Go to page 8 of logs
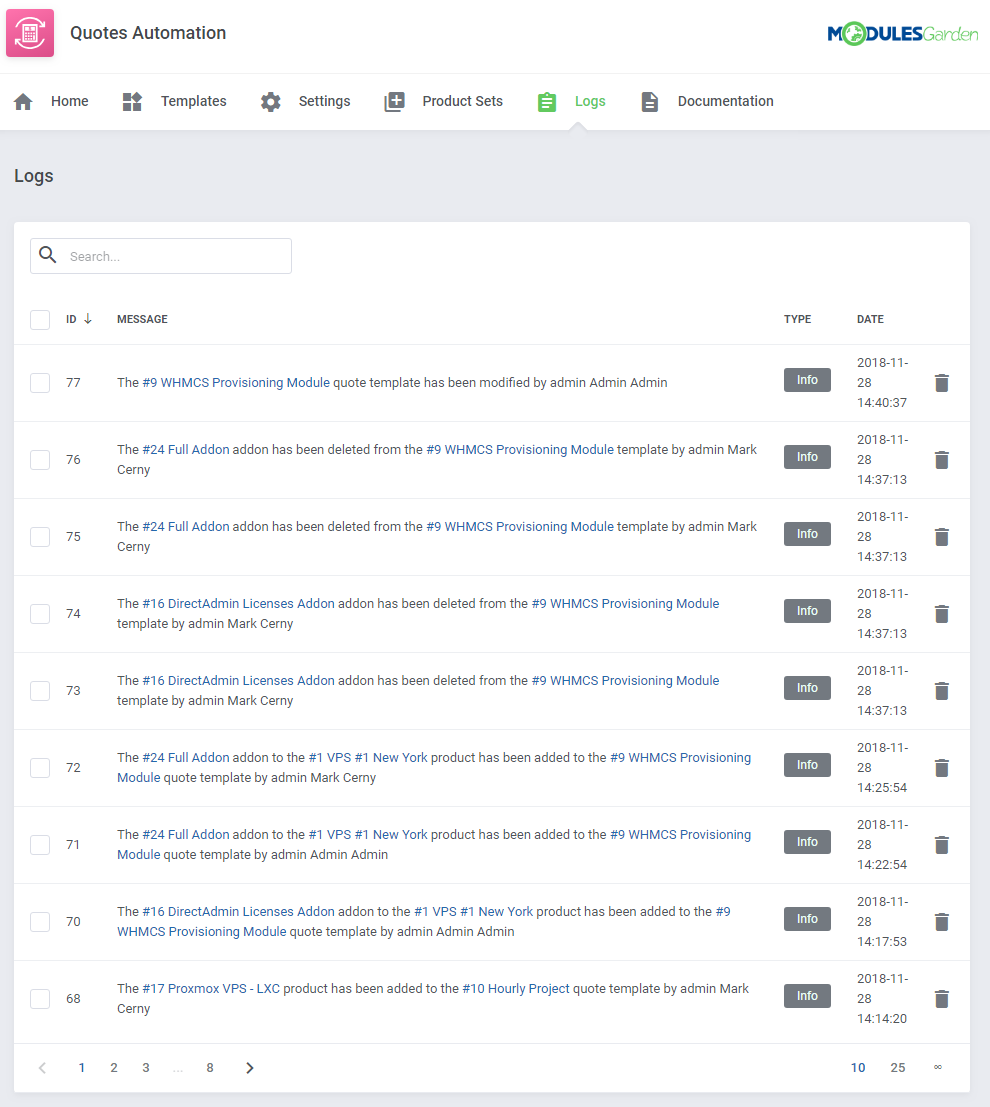 pyautogui.click(x=210, y=1067)
